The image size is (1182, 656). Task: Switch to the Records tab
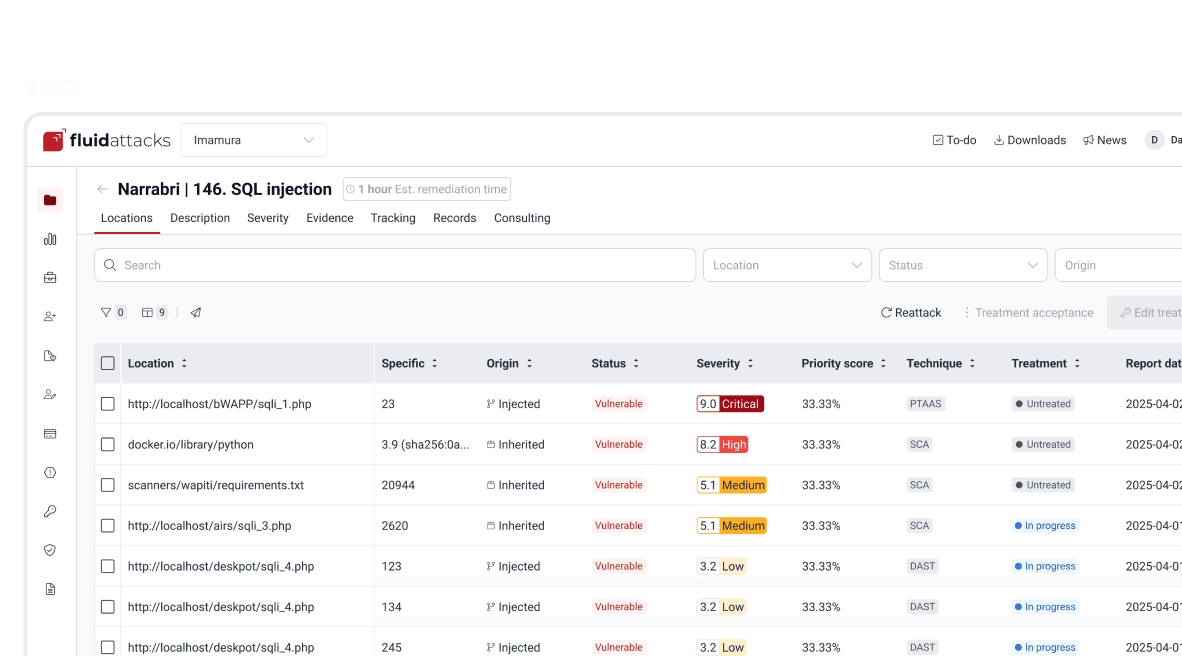tap(455, 218)
